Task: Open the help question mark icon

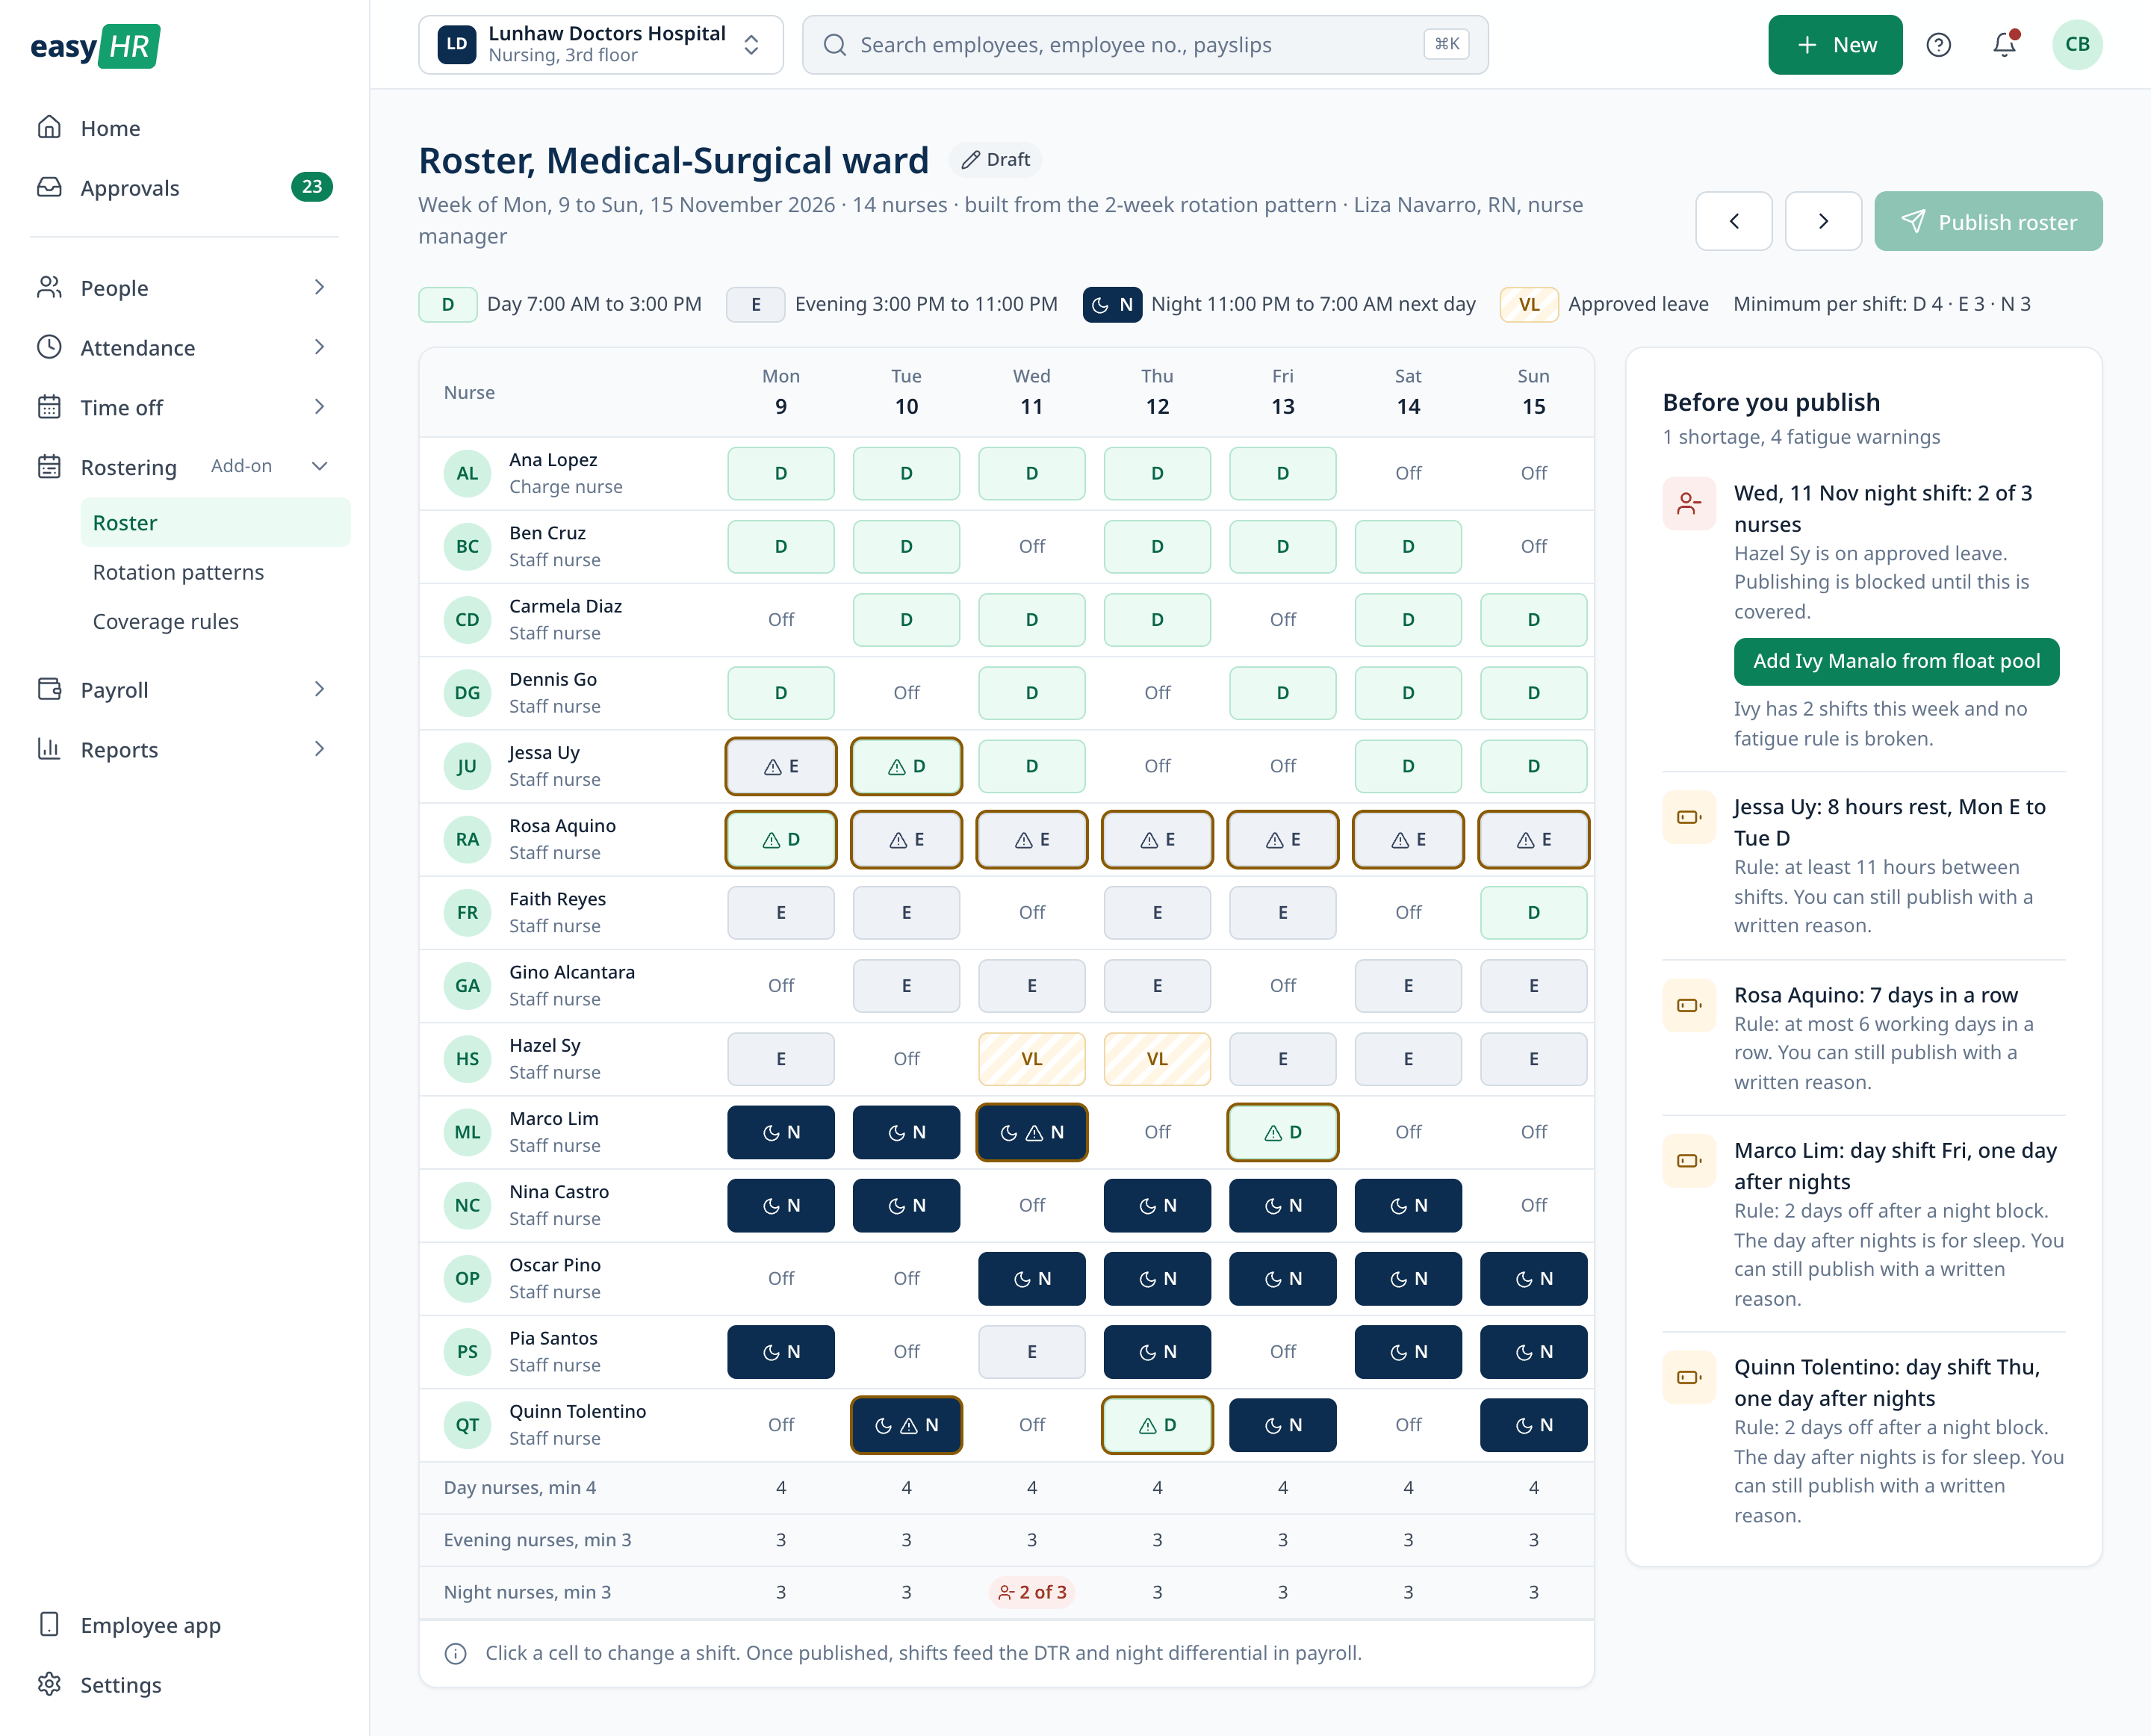Action: tap(1938, 45)
